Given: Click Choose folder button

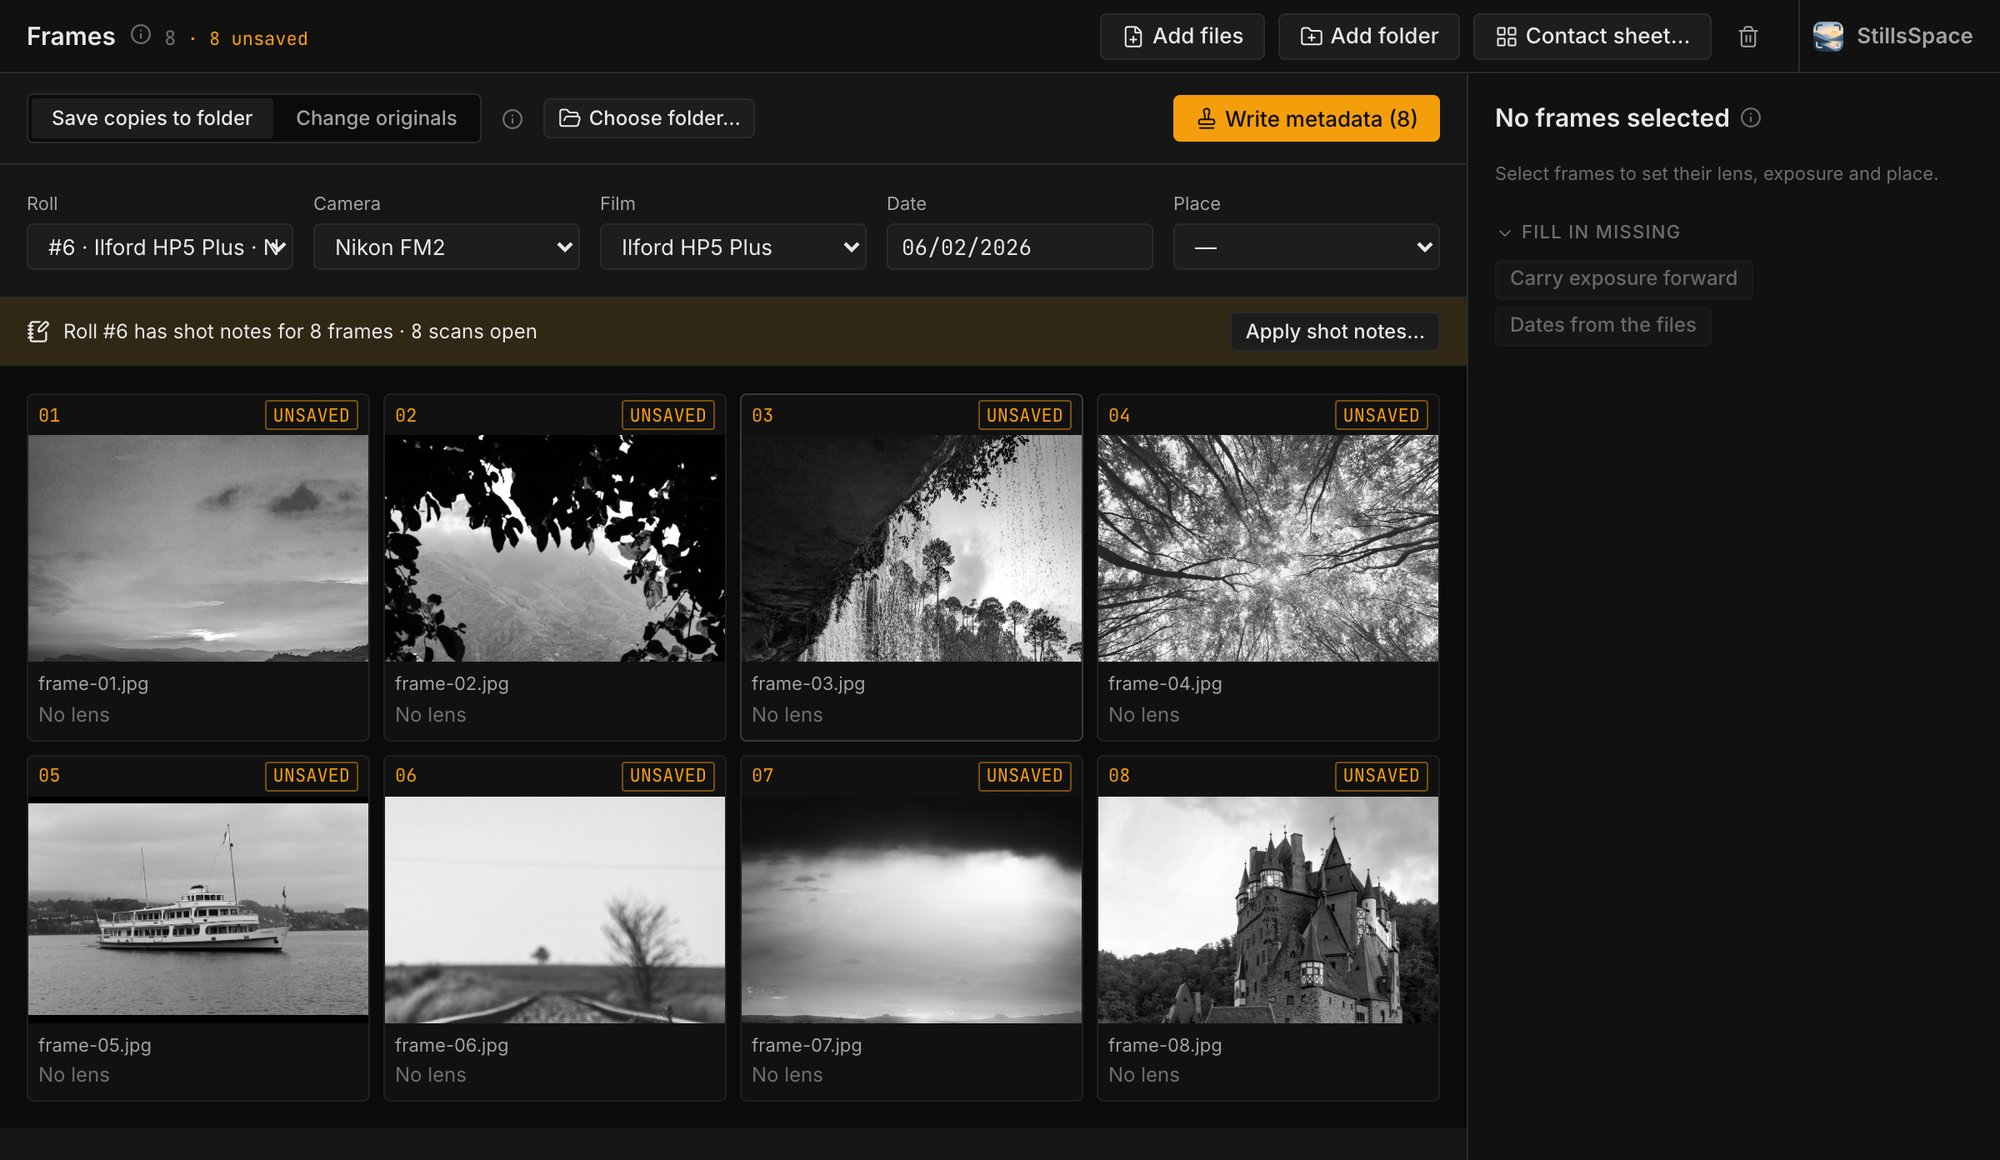Looking at the screenshot, I should tap(649, 118).
